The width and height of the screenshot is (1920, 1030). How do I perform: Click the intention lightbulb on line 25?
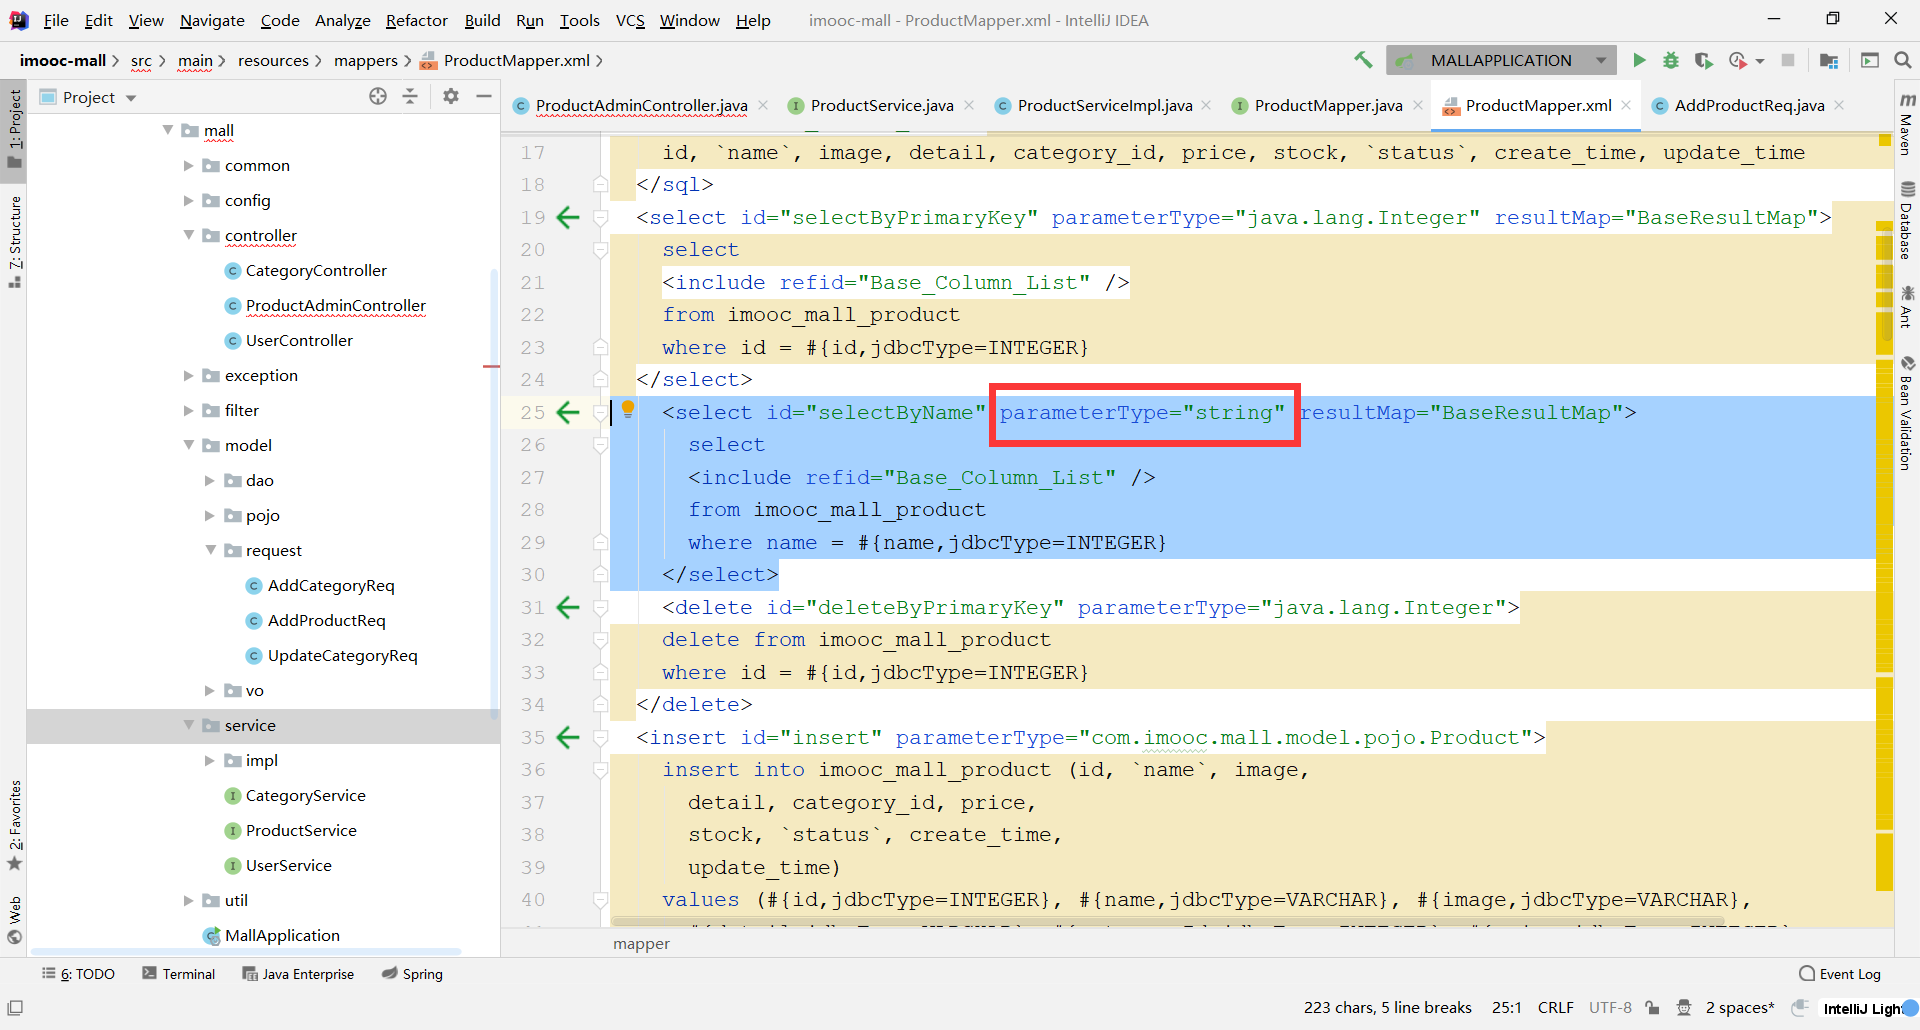[x=628, y=408]
